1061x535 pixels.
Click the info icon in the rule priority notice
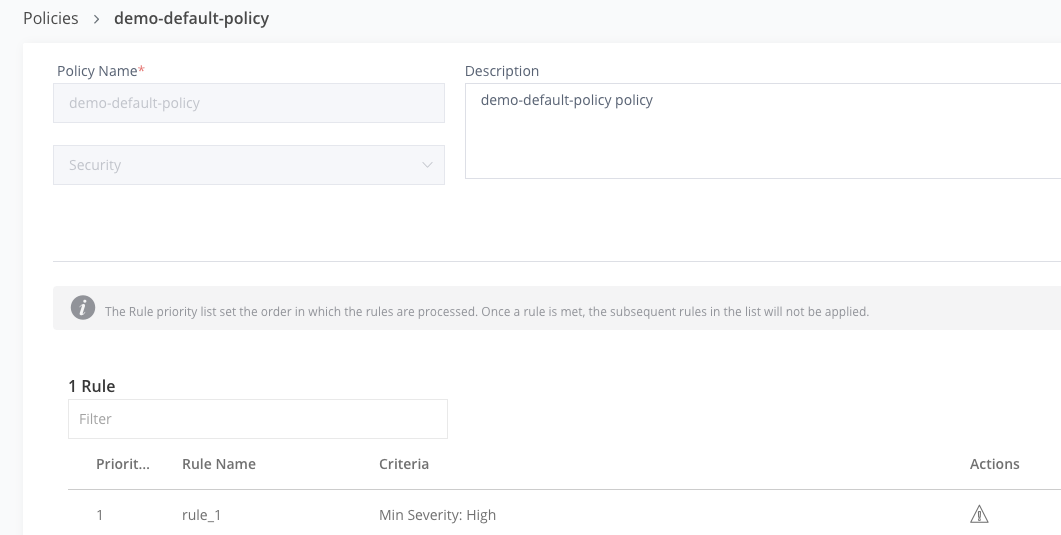click(x=83, y=308)
